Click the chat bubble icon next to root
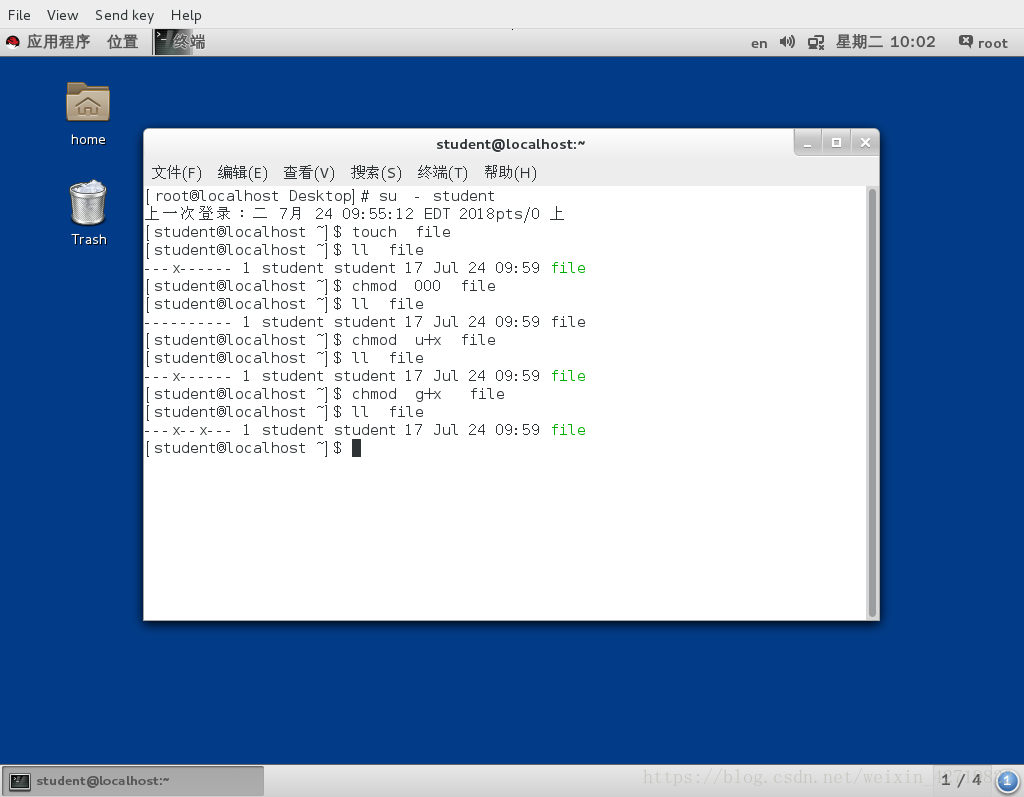Screen dimensions: 1024x797 coord(965,42)
